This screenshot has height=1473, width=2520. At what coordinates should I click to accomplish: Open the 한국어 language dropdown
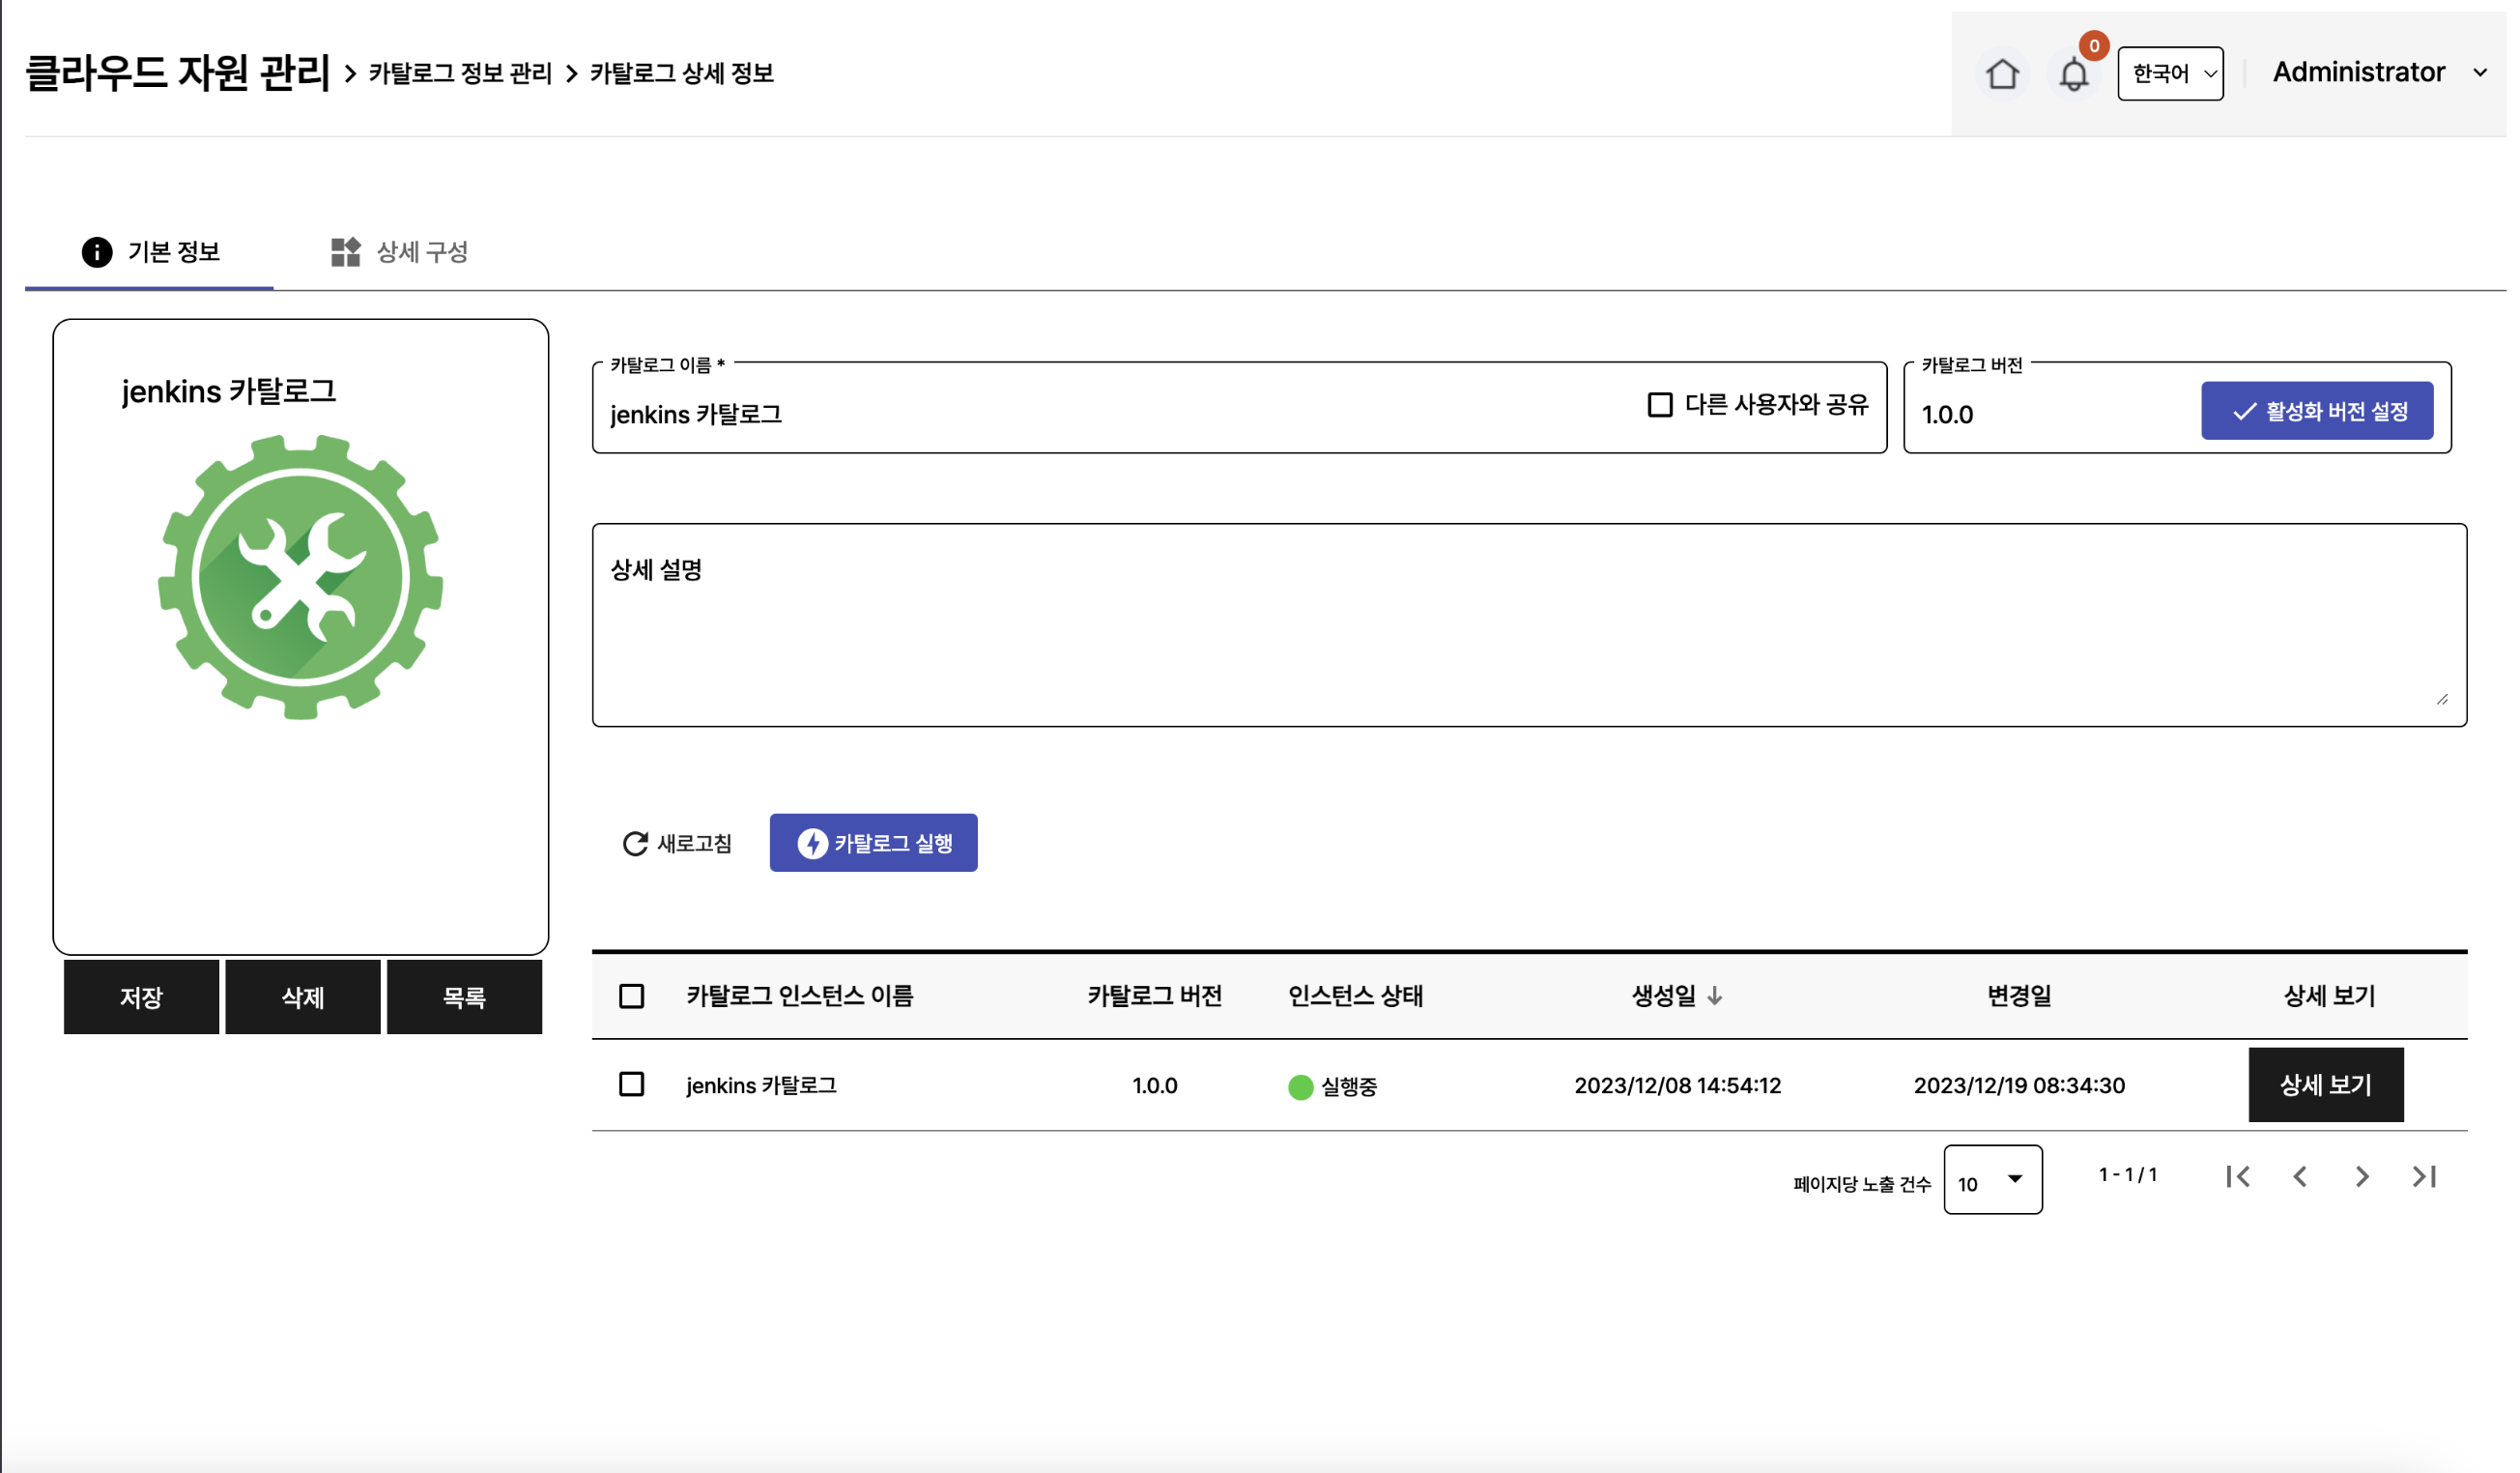tap(2170, 74)
